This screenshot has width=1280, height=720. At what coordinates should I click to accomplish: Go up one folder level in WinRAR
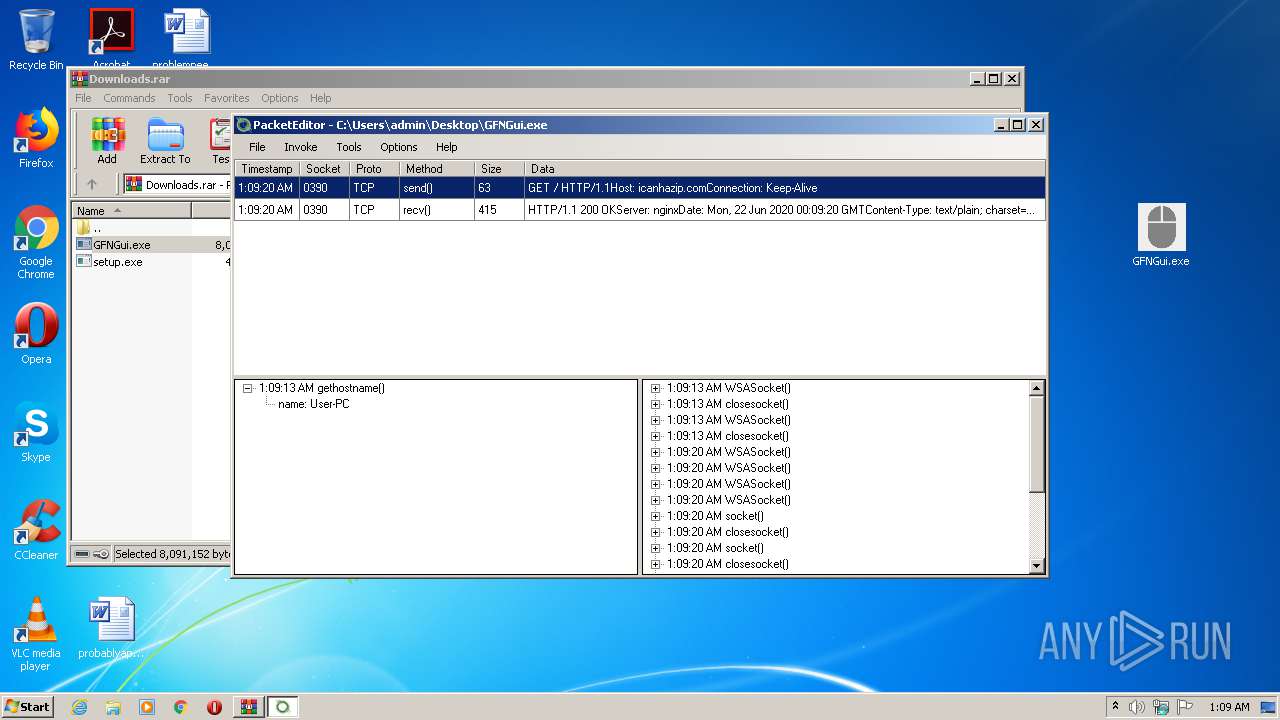click(x=92, y=184)
